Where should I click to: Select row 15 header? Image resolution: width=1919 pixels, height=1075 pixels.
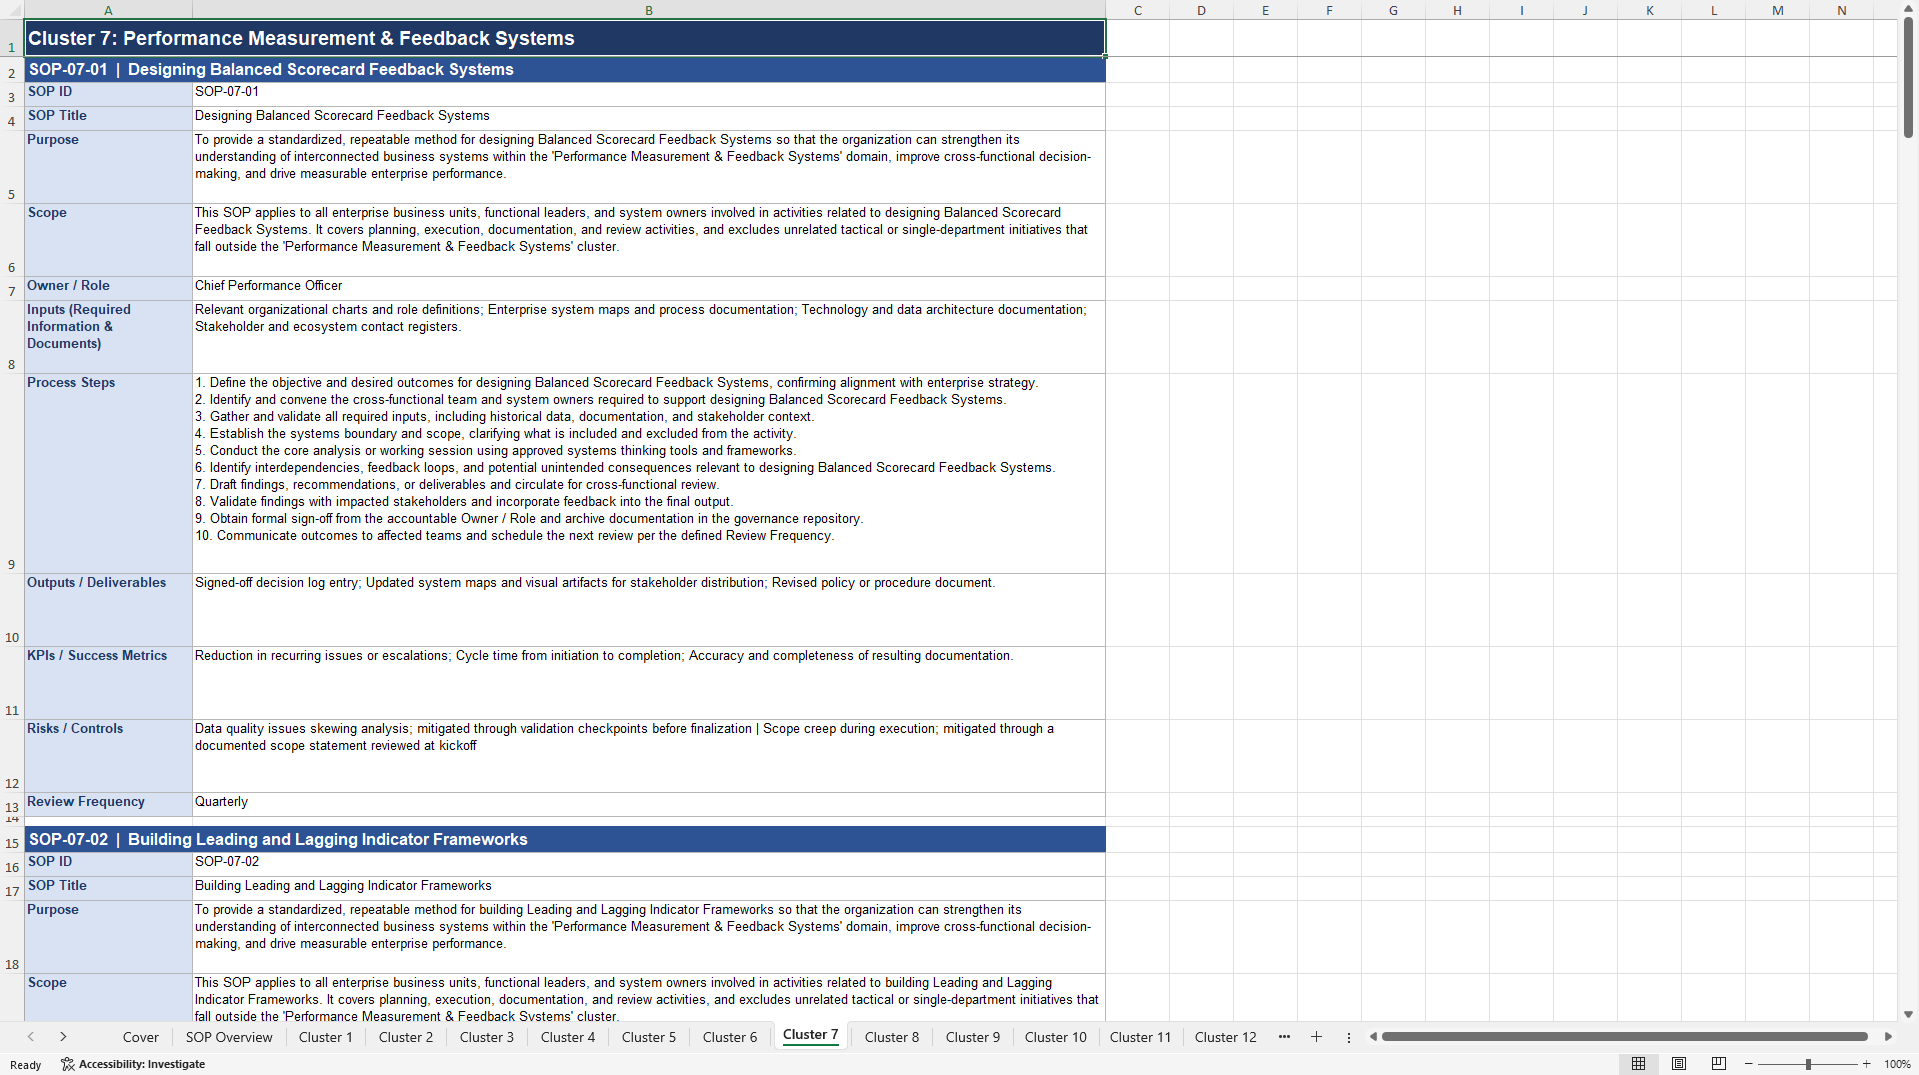12,840
